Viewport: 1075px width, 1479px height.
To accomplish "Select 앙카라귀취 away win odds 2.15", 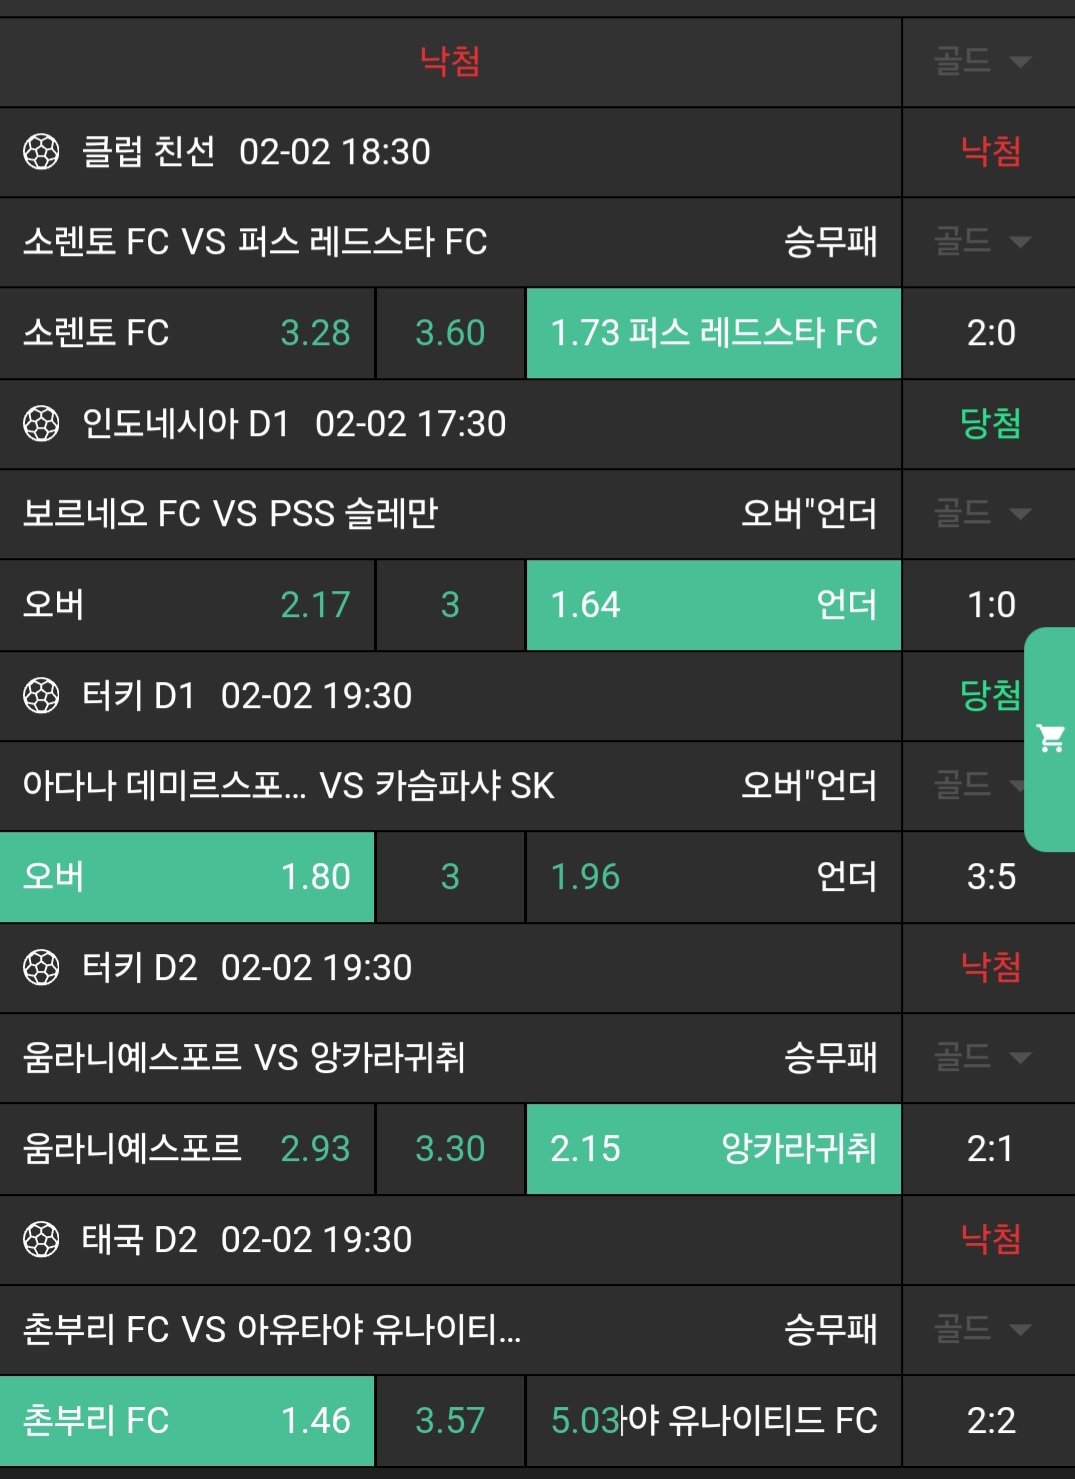I will tap(713, 1149).
